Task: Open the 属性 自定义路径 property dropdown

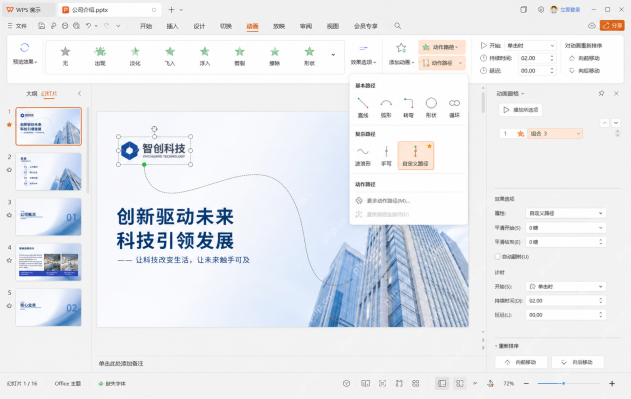Action: [565, 213]
